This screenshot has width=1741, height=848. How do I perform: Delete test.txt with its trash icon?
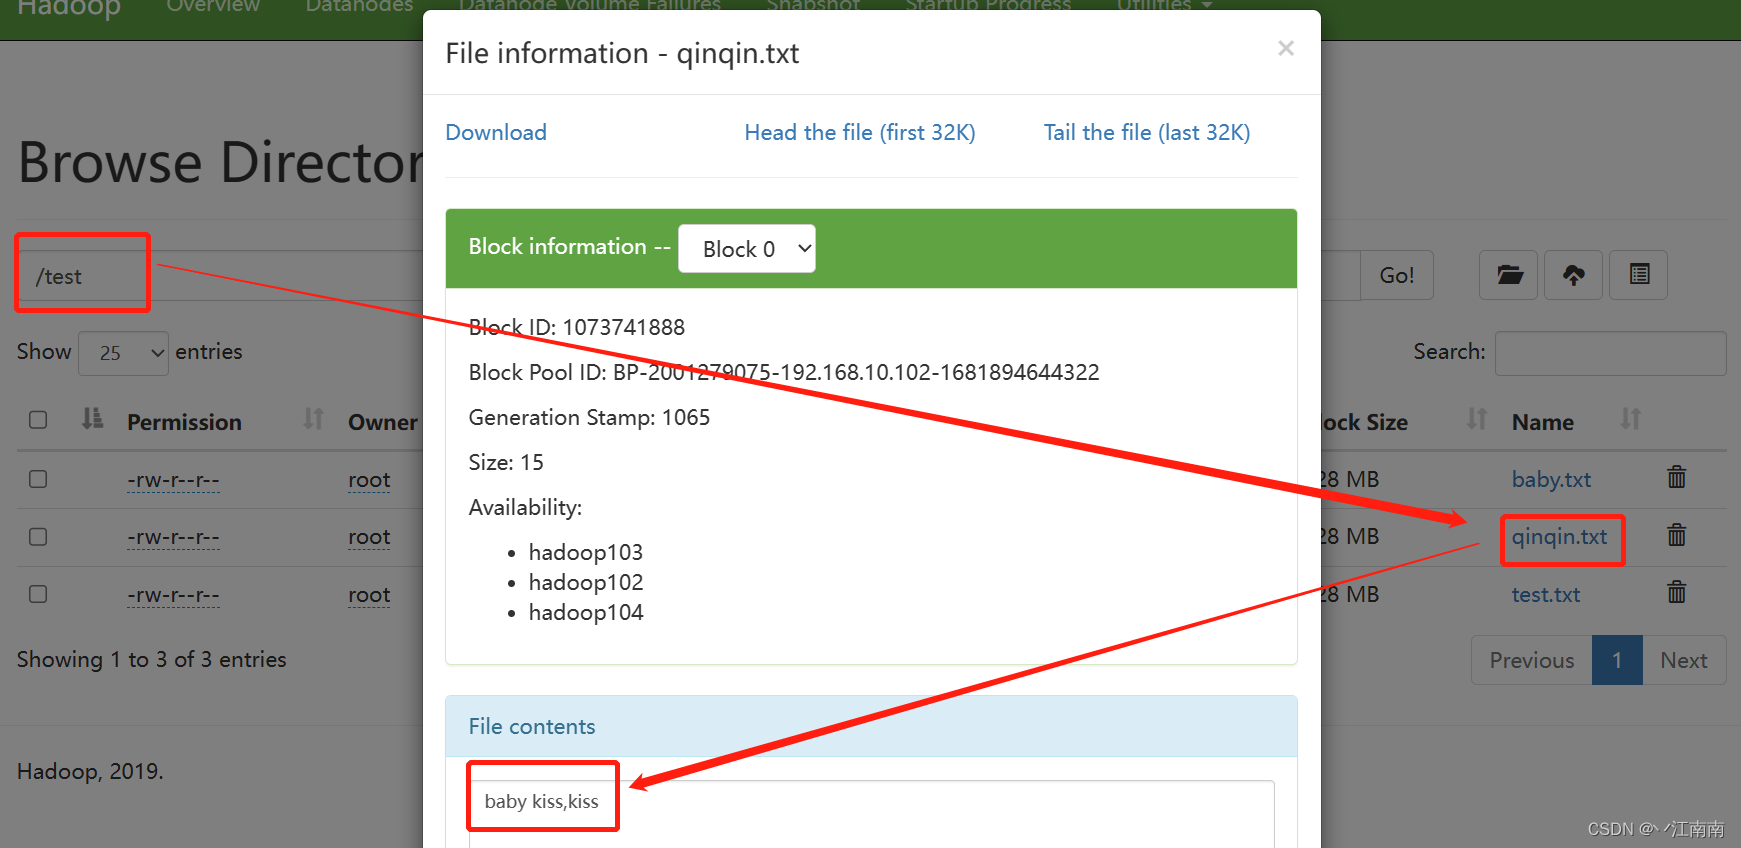coord(1677,592)
